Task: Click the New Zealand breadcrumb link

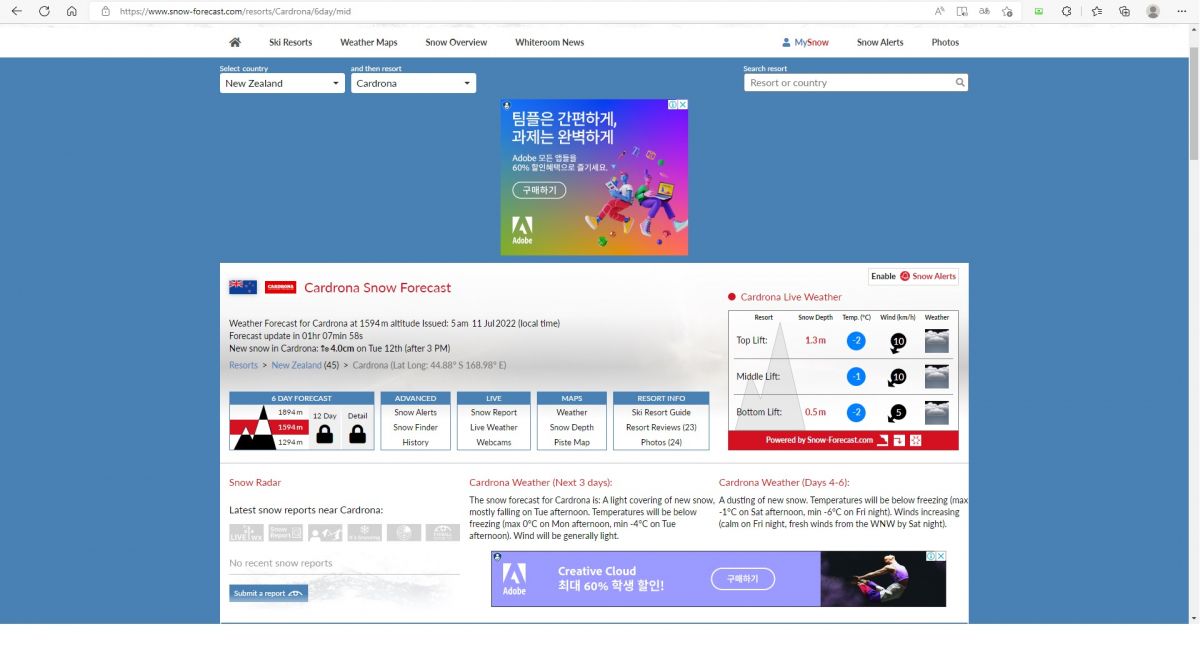Action: 296,365
